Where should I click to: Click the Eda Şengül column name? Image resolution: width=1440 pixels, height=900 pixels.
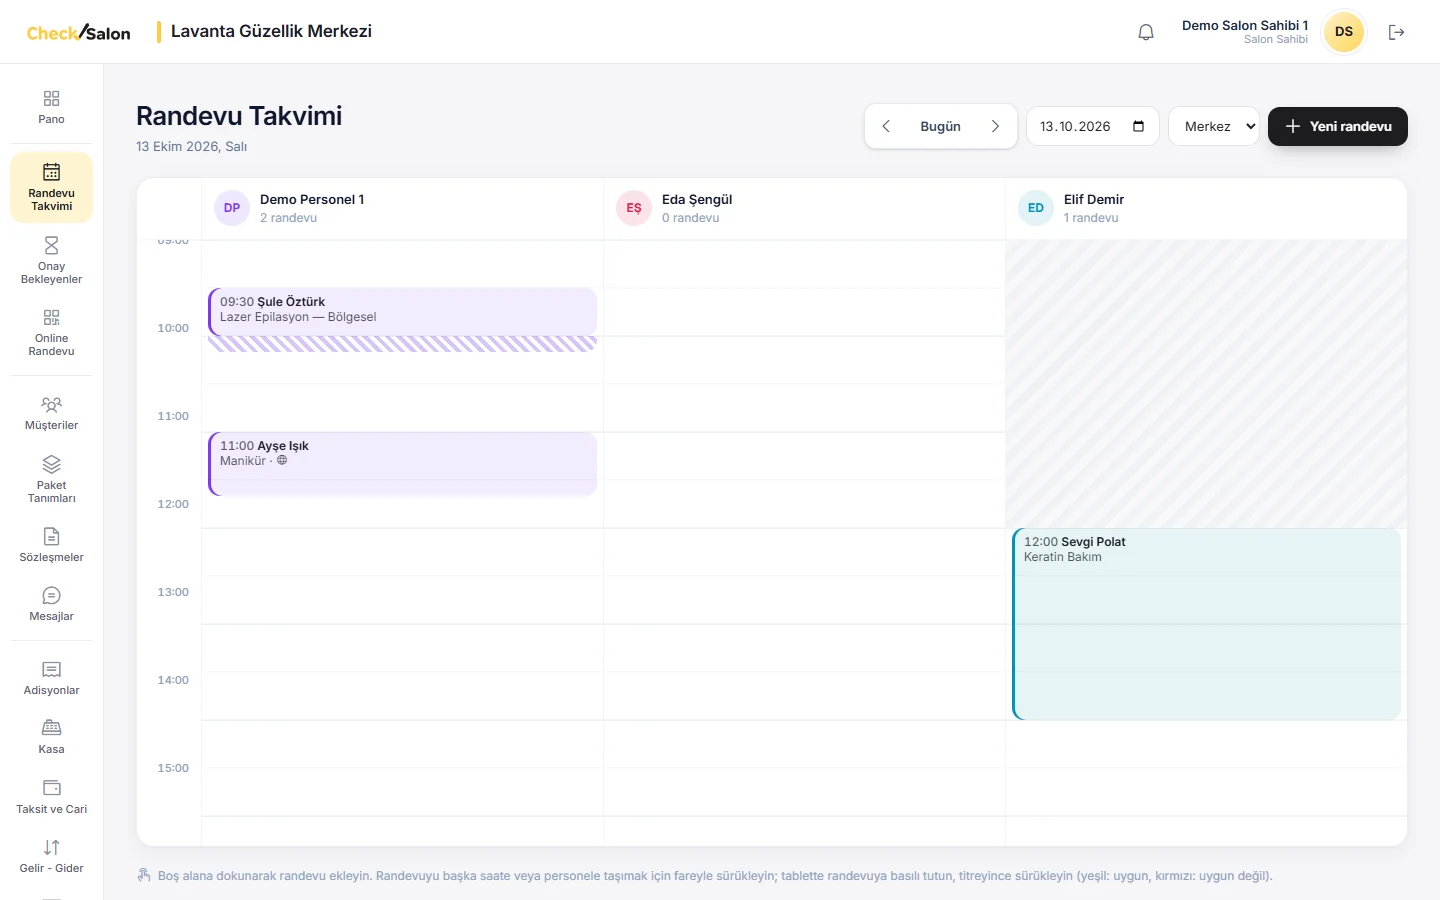pos(697,200)
